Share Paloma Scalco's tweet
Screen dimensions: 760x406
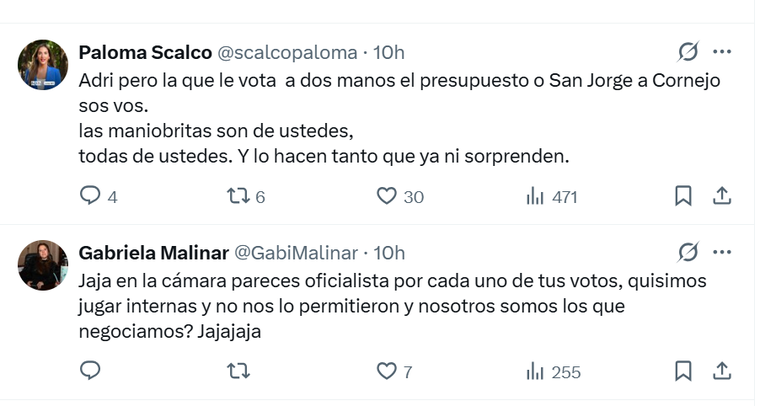click(x=720, y=197)
